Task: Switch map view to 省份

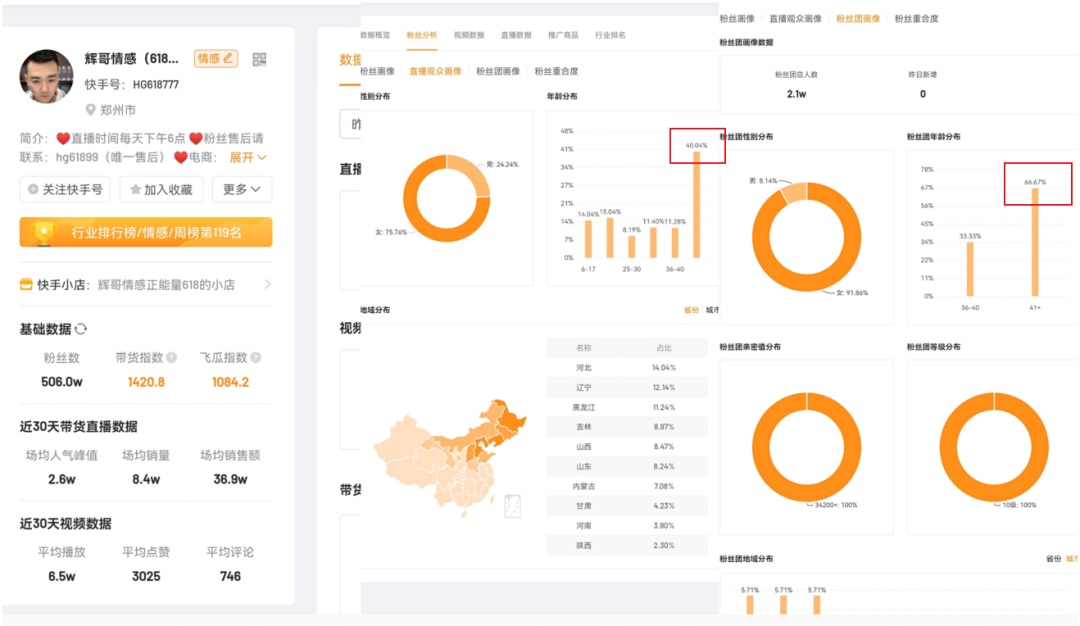Action: [691, 310]
